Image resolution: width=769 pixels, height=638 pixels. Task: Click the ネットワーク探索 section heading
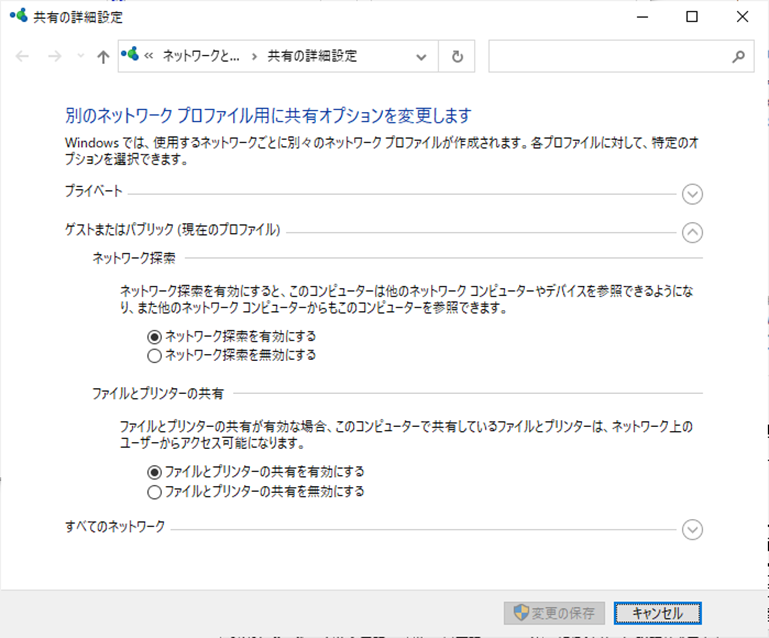pos(134,258)
